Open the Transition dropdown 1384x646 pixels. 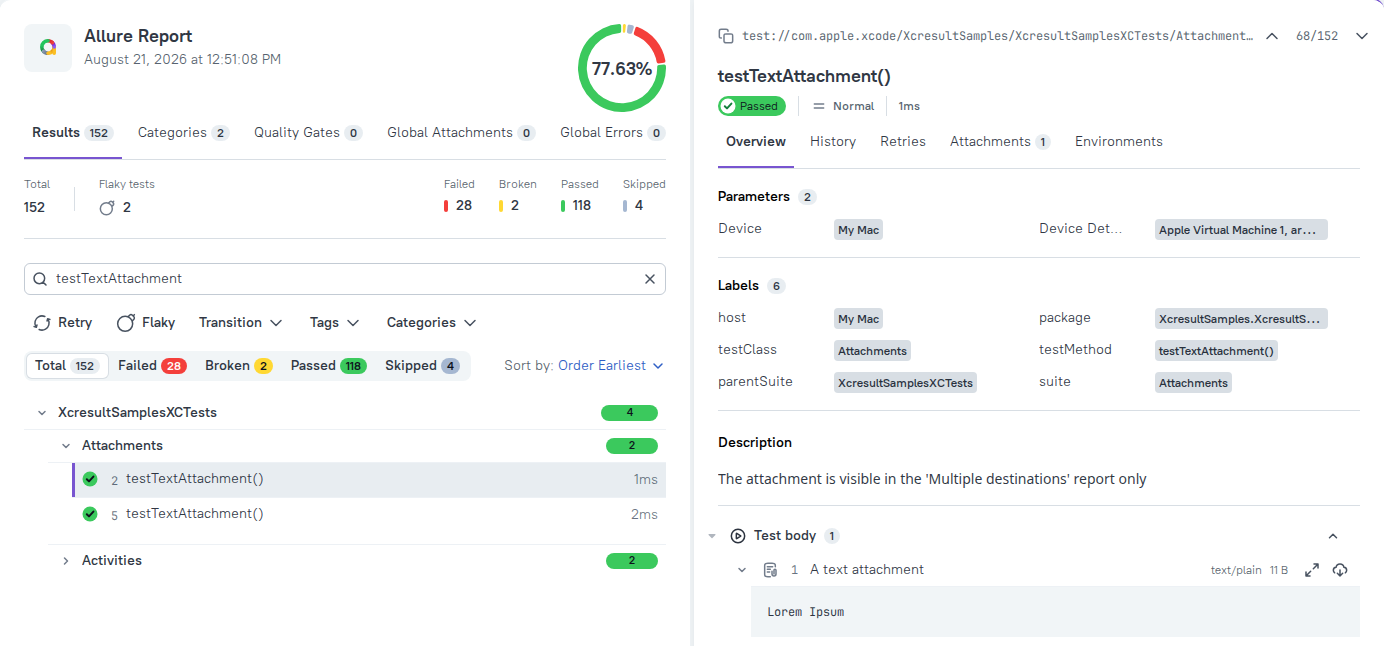pos(240,323)
